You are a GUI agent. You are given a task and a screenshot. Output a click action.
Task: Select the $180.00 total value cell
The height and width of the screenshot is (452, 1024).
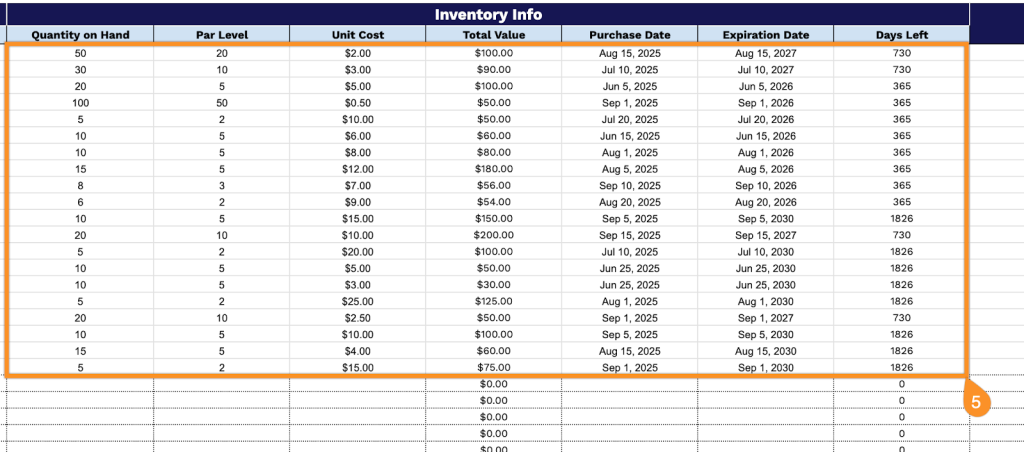[493, 169]
